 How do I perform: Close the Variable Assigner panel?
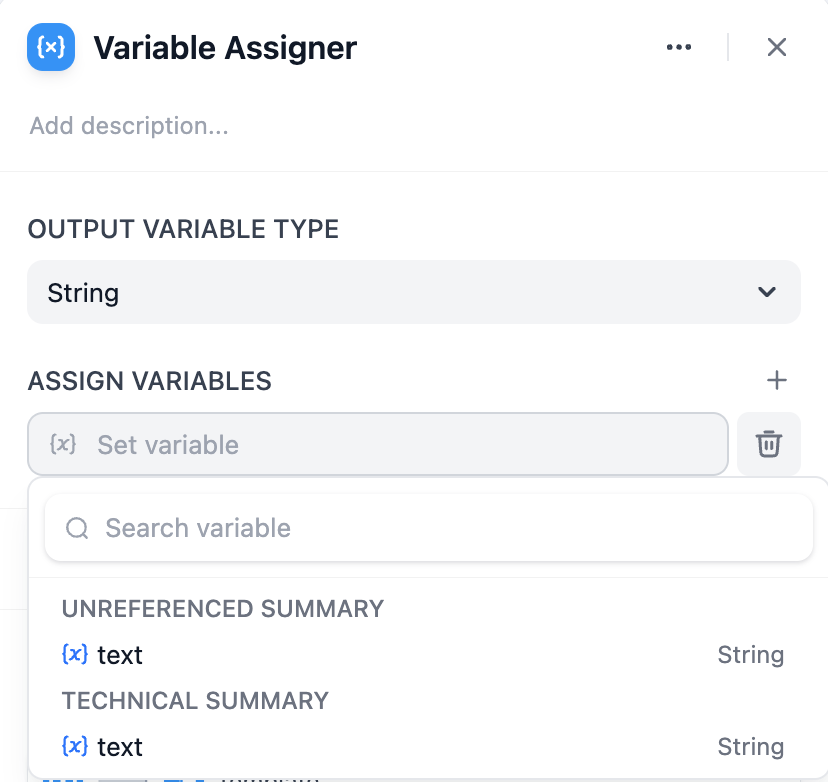(x=777, y=47)
